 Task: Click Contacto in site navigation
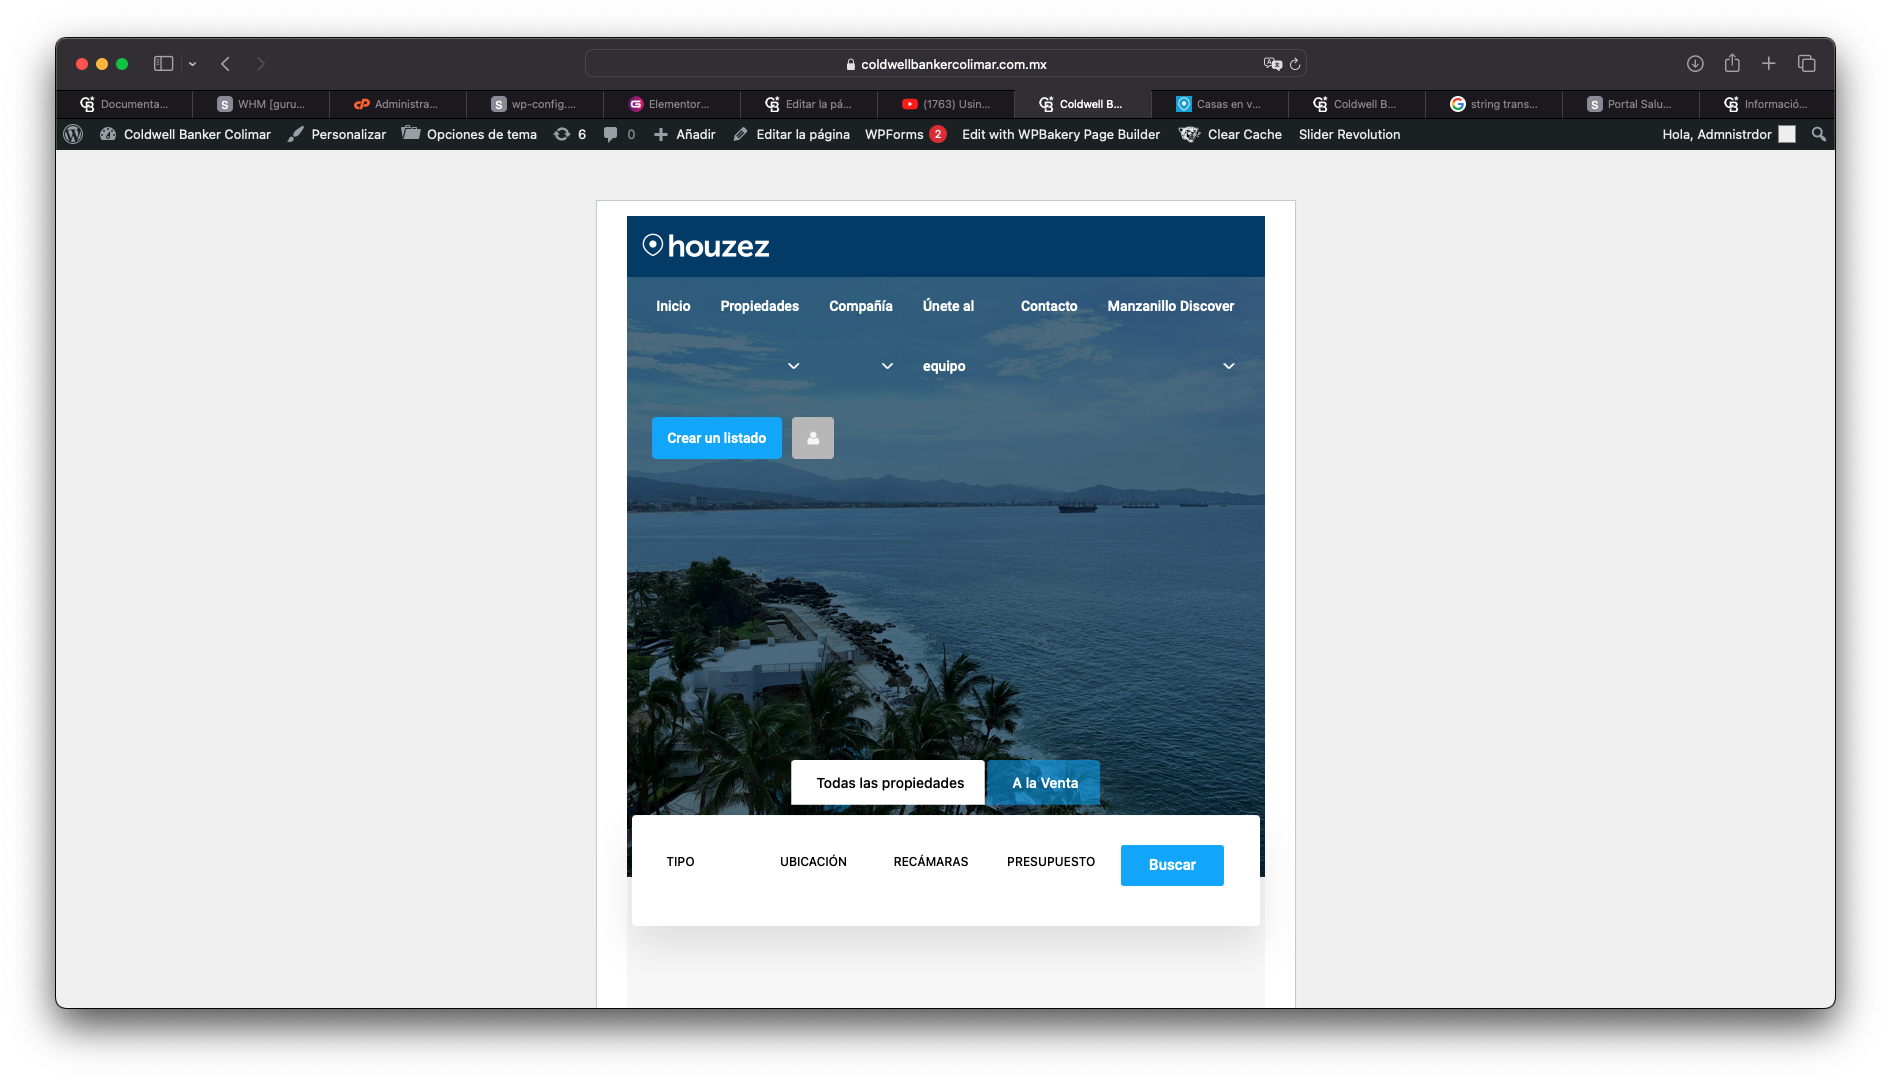(1049, 306)
